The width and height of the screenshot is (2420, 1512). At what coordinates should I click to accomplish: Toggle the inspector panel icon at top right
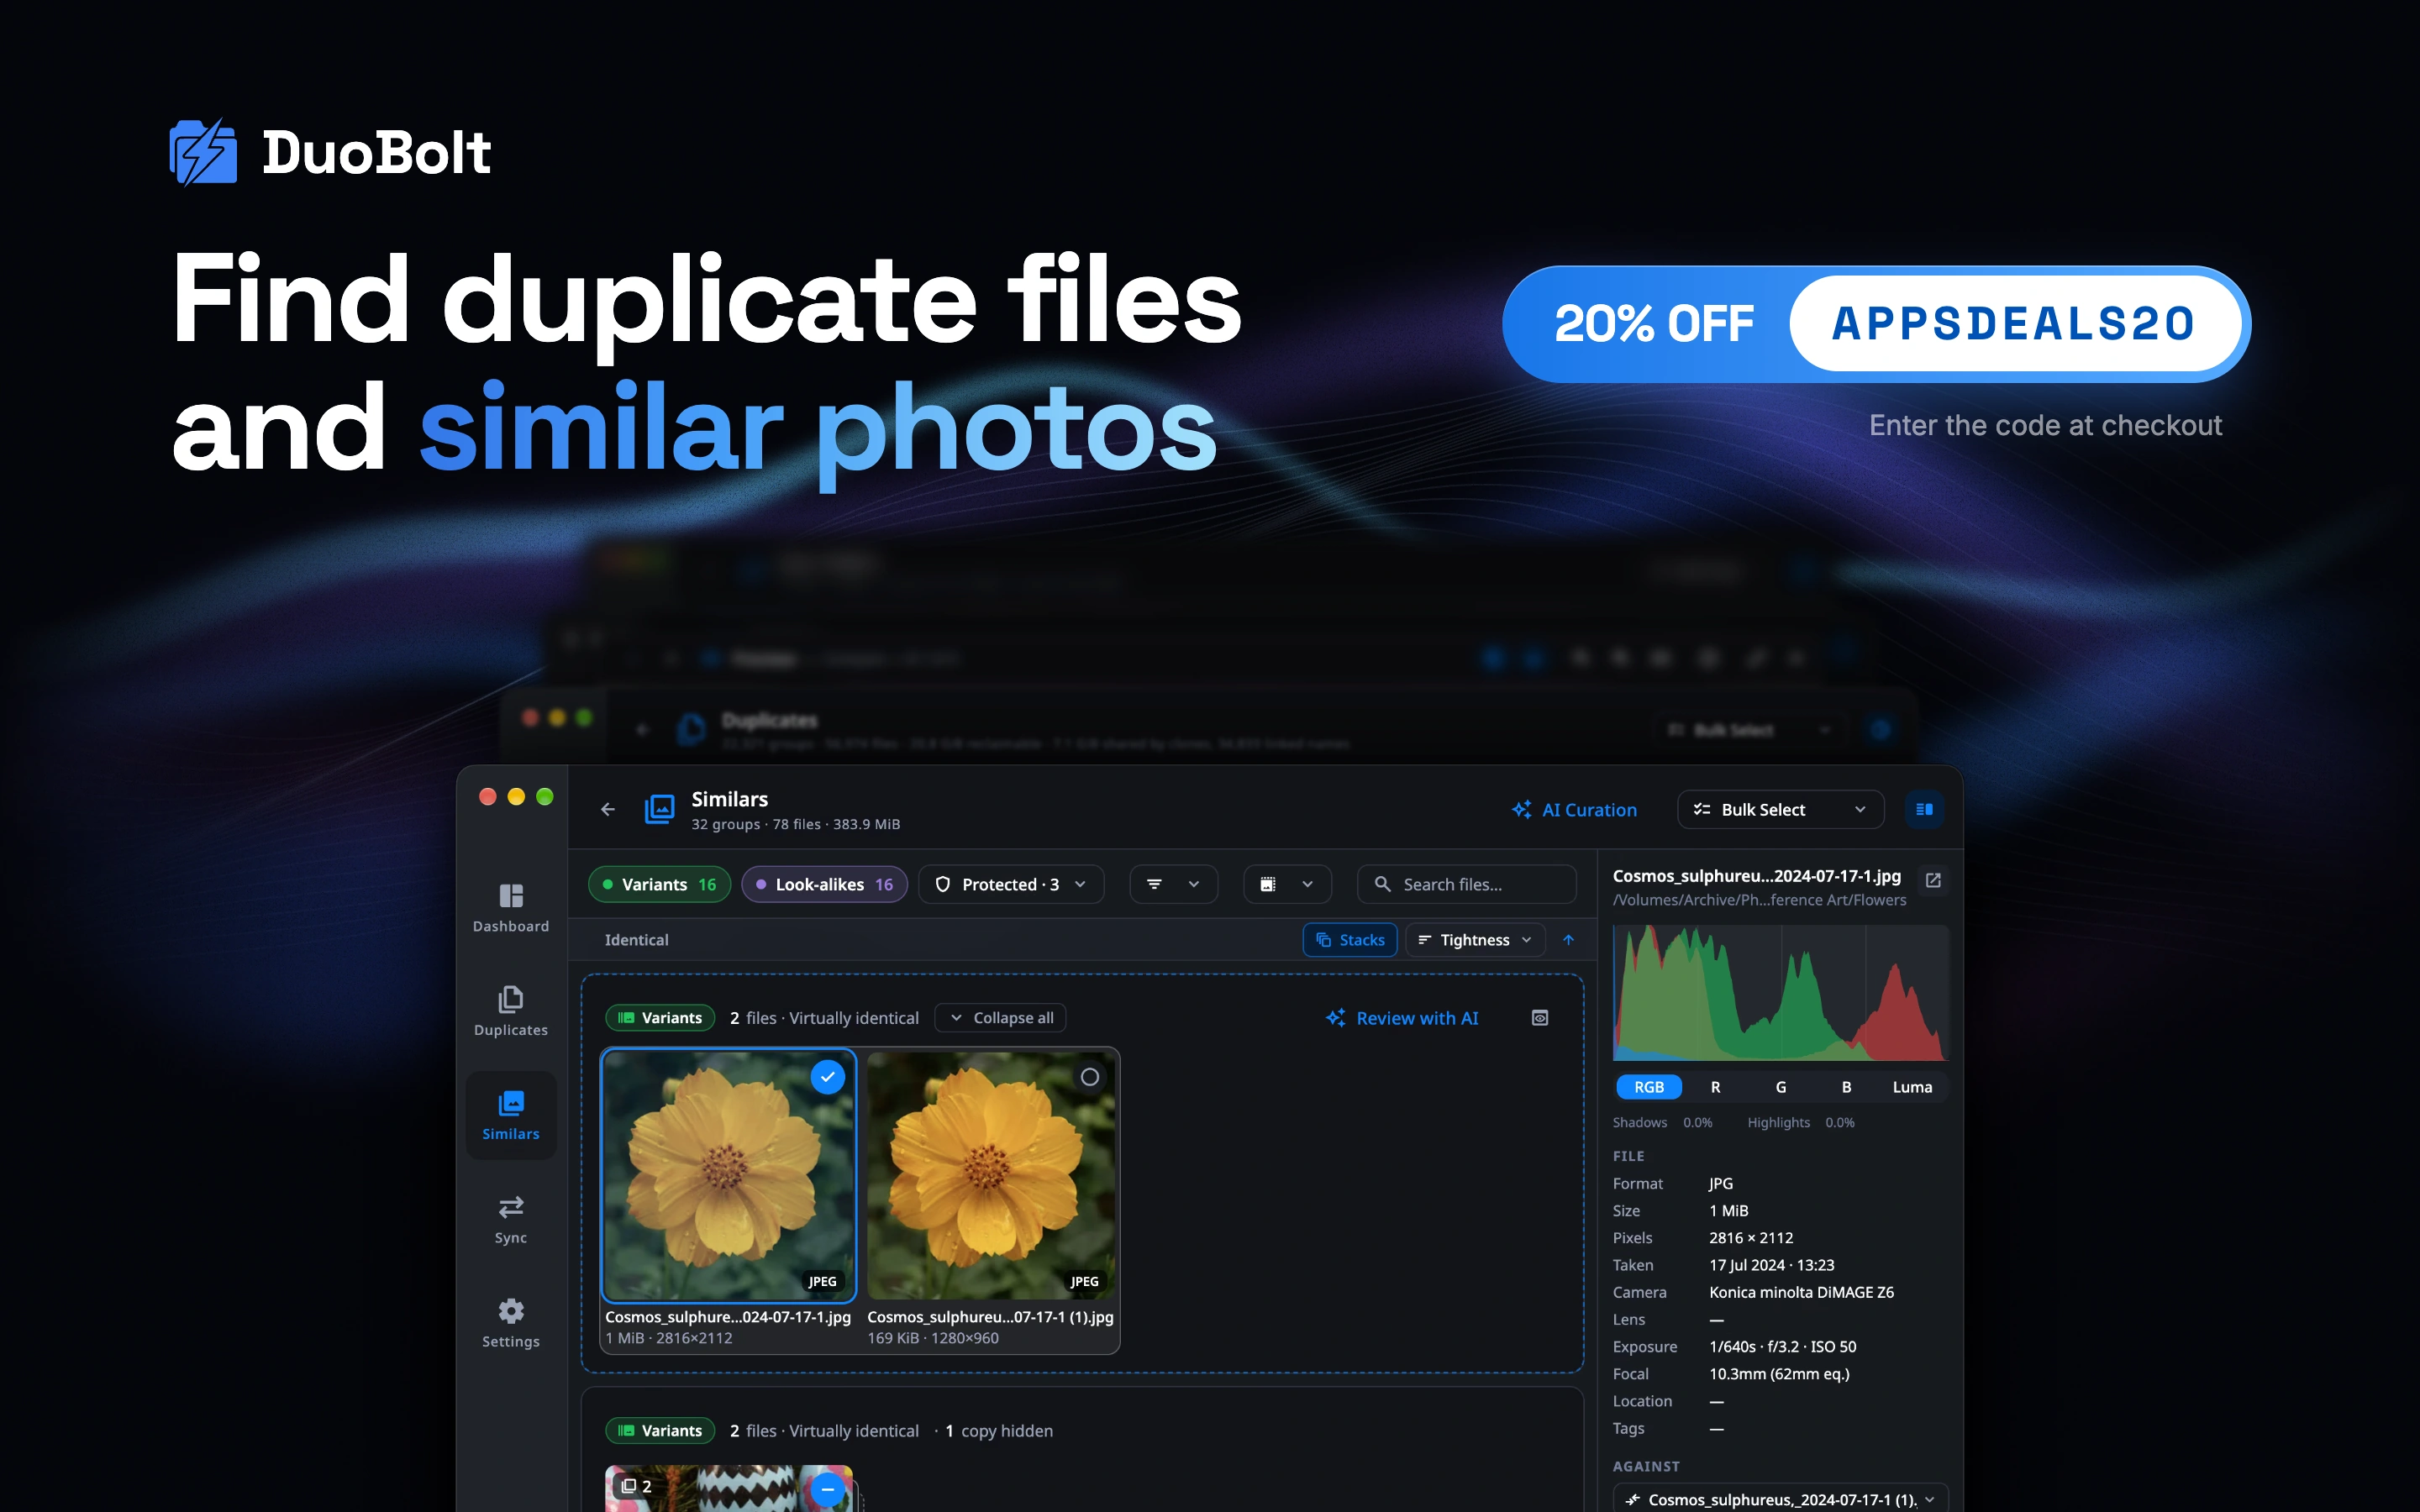(1924, 809)
